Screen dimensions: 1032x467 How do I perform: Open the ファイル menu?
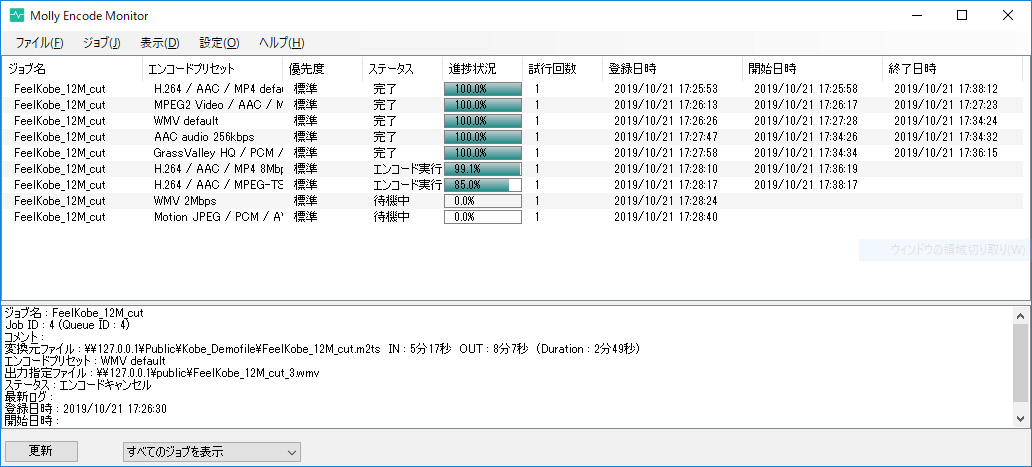pos(39,43)
